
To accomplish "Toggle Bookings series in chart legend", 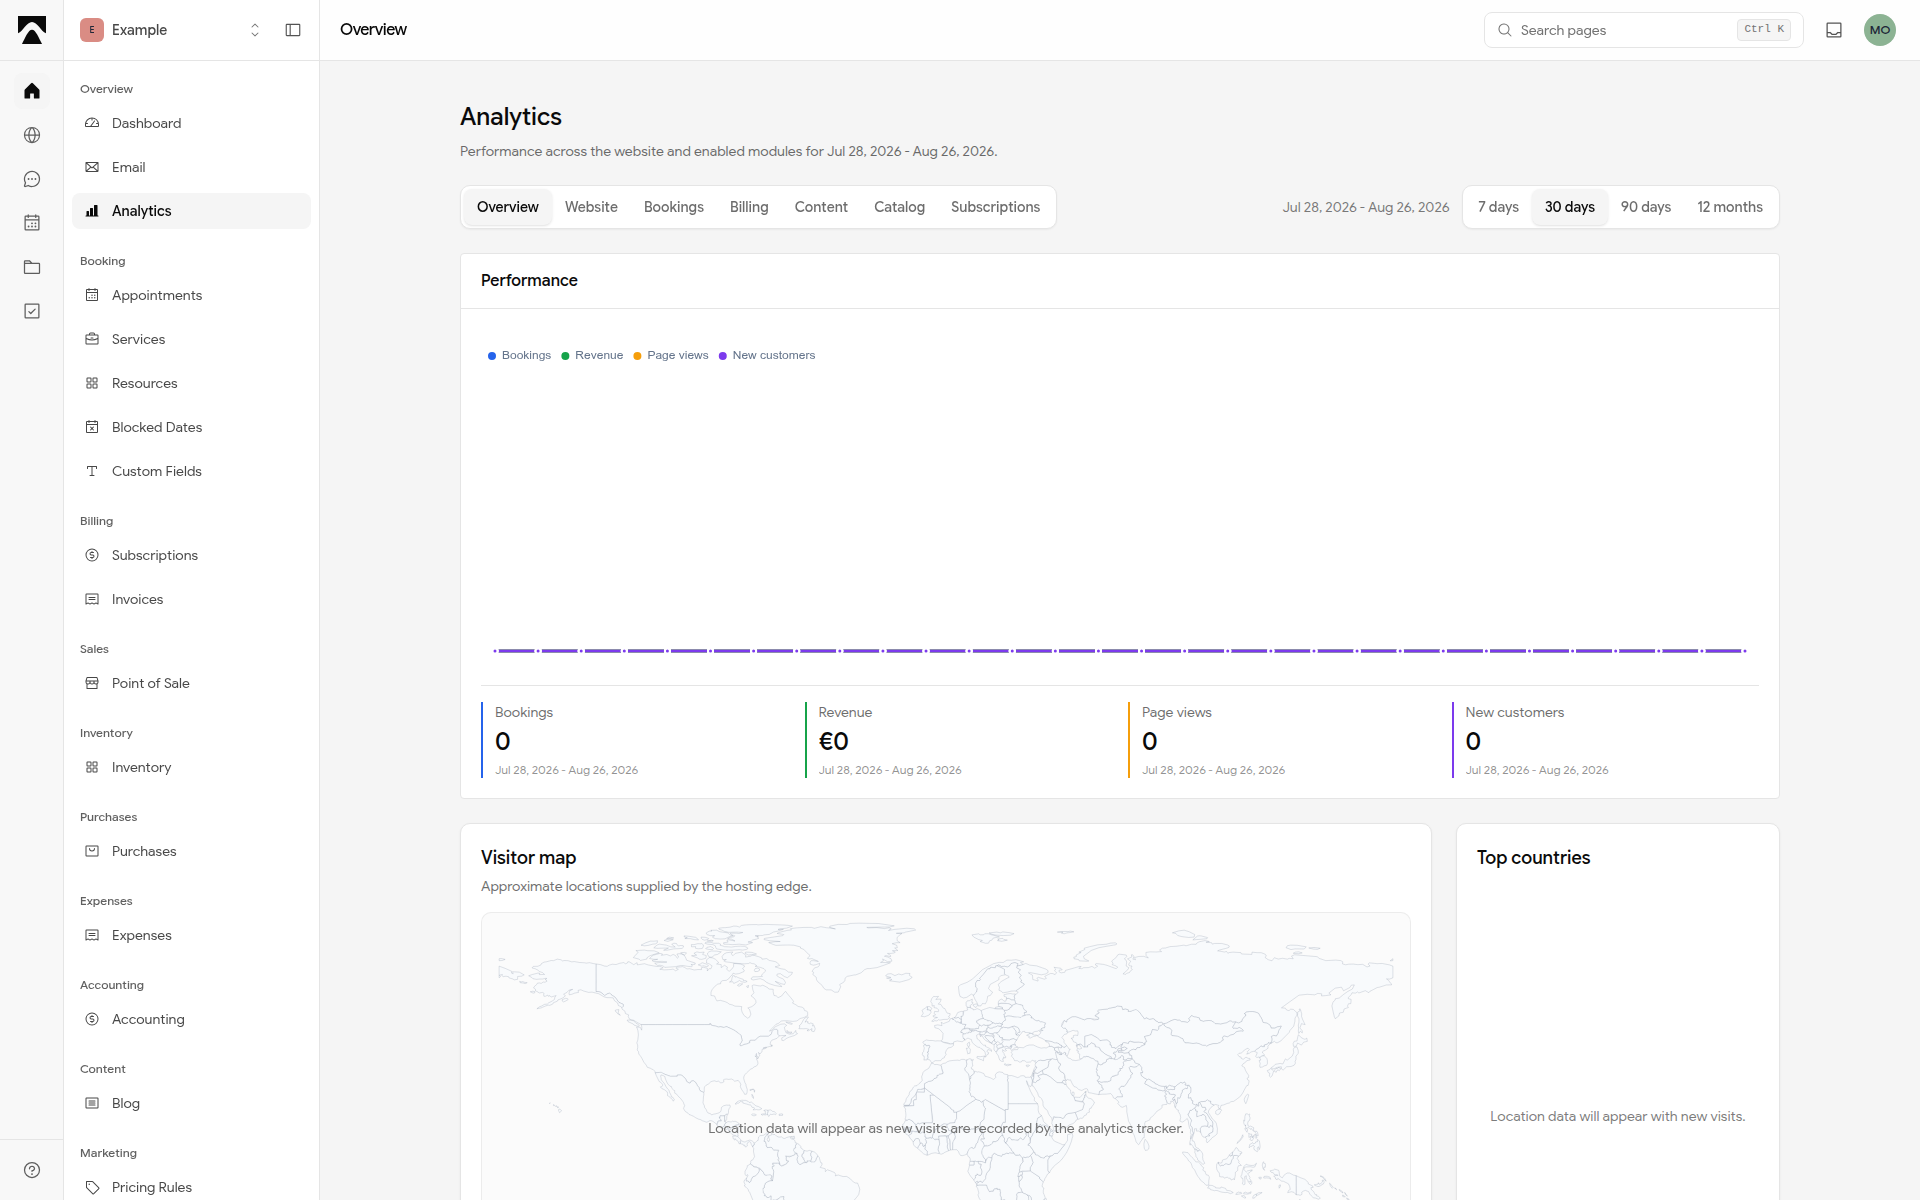I will [519, 355].
